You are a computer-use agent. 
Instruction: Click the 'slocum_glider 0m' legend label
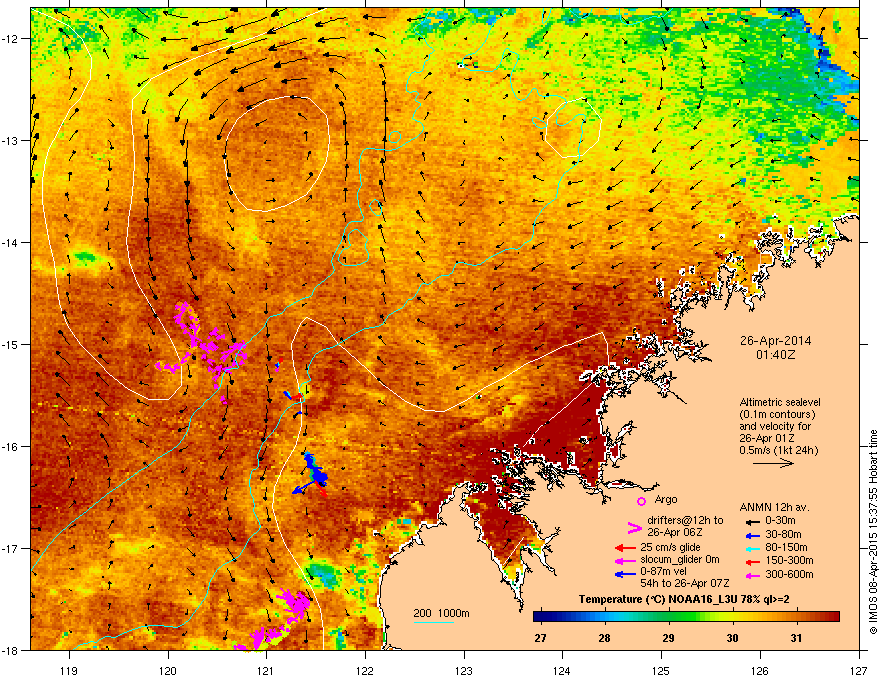point(680,560)
